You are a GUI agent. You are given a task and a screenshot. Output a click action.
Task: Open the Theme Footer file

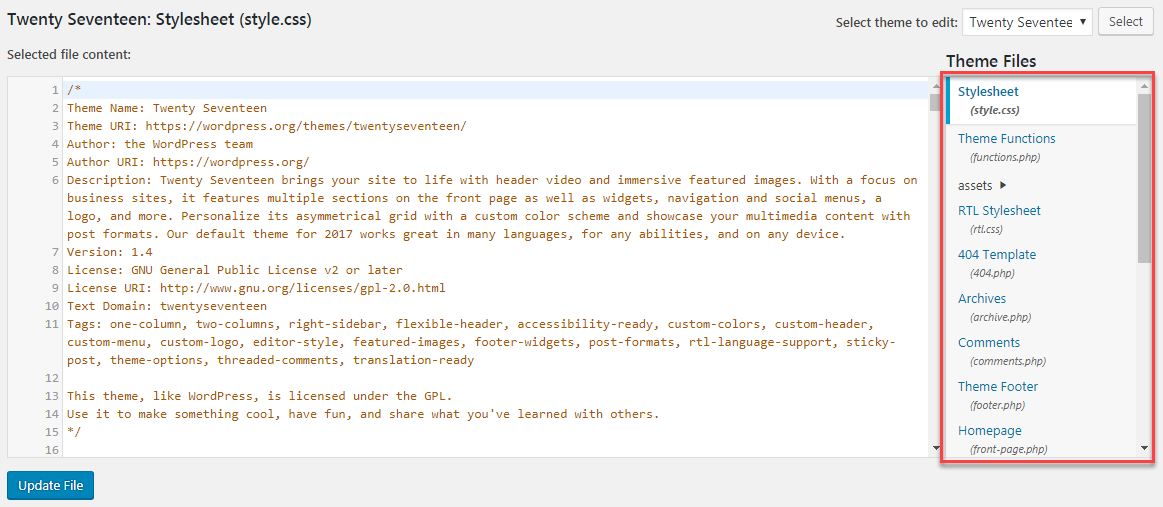click(998, 387)
